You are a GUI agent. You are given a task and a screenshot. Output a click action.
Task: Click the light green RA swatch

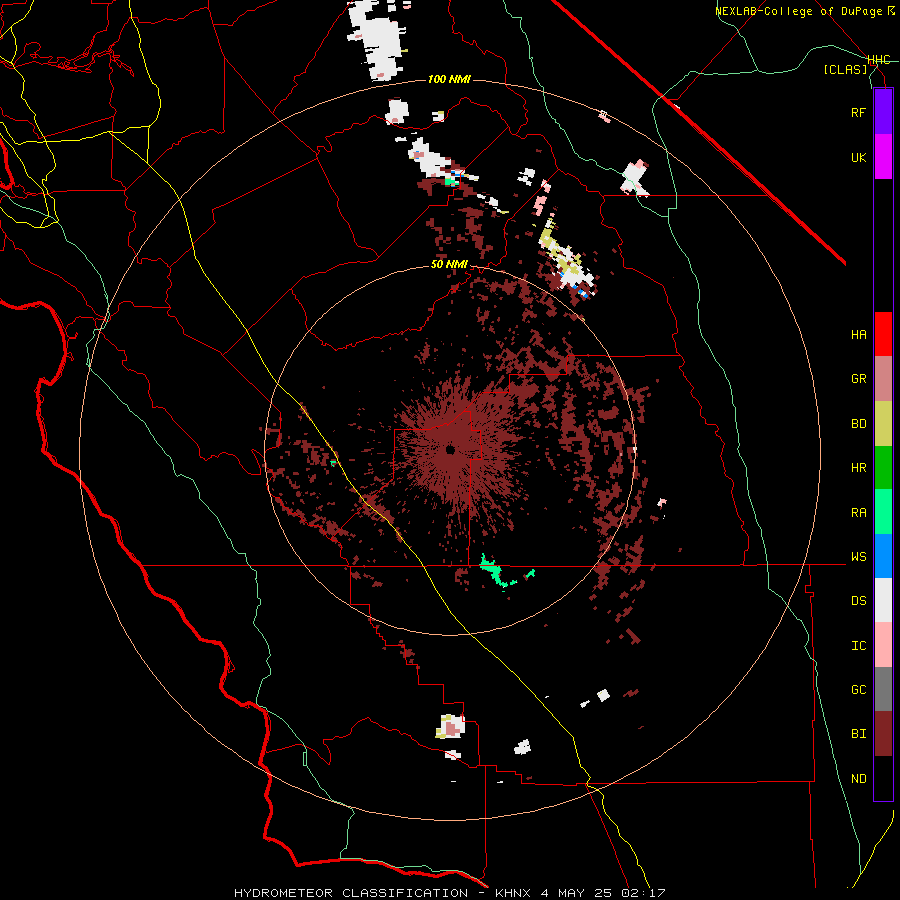[x=883, y=512]
